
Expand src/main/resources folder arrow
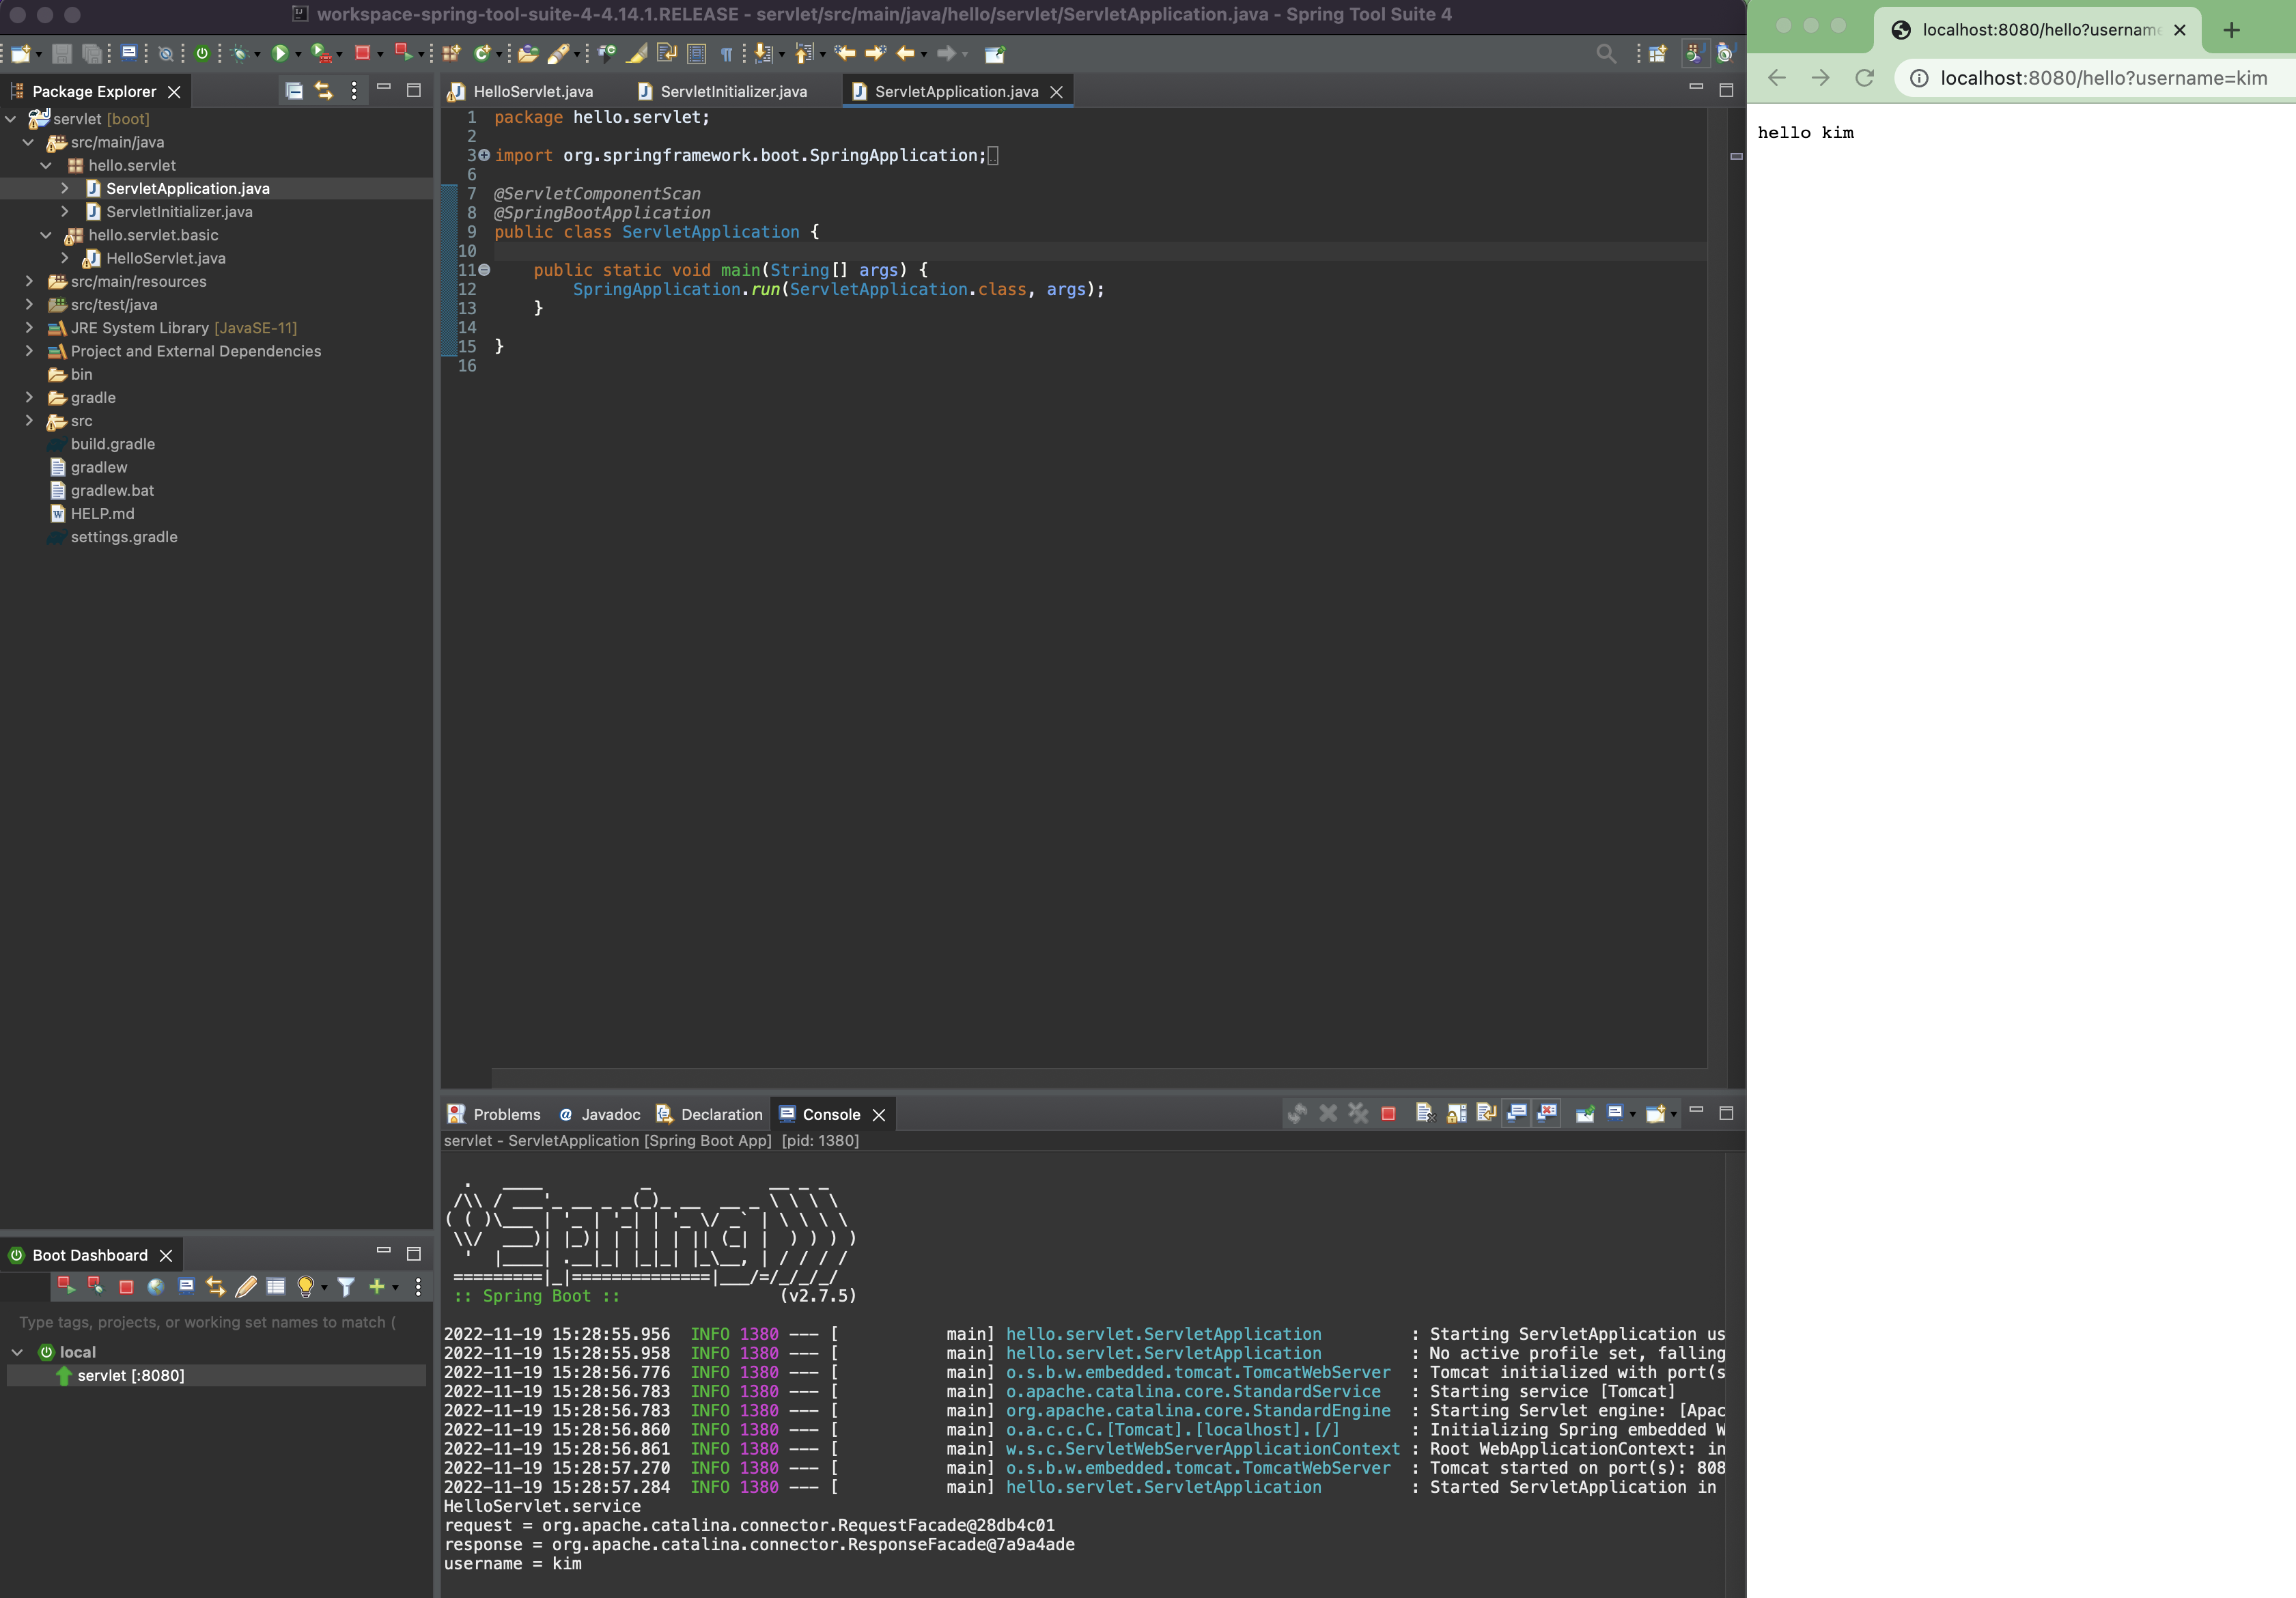pos(29,281)
